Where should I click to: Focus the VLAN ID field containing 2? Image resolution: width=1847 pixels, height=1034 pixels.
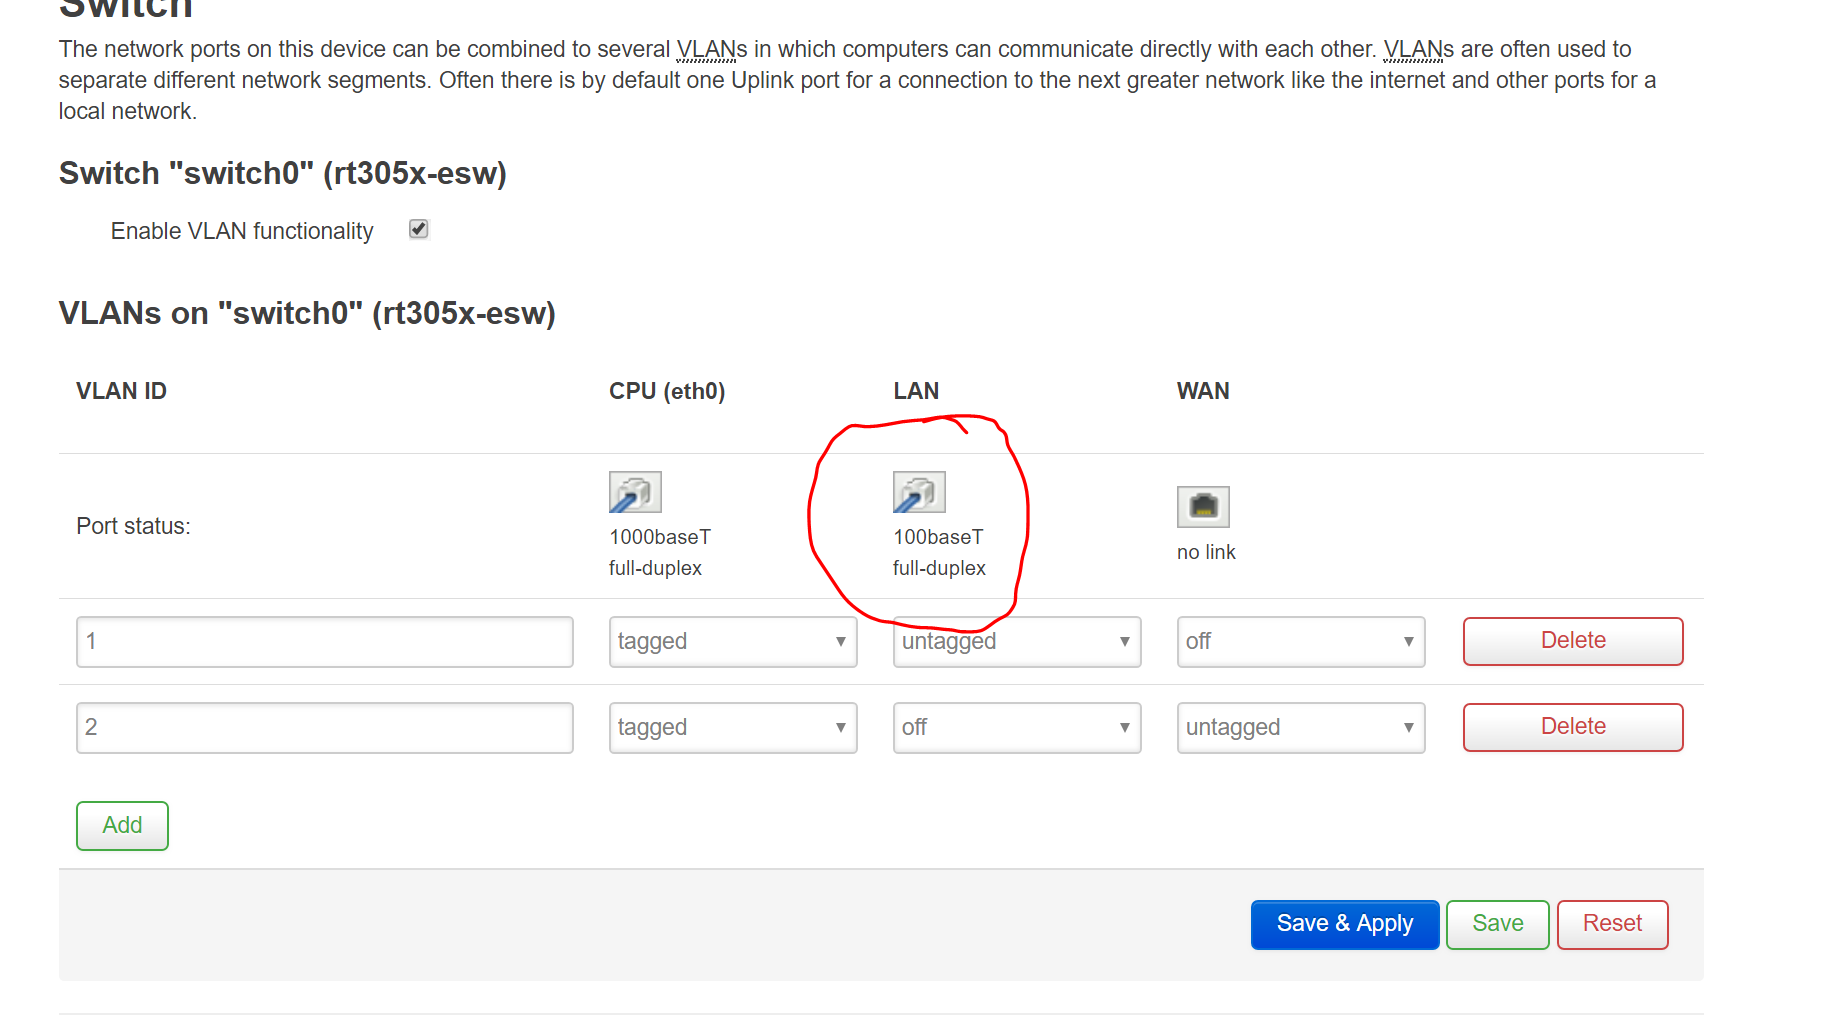pyautogui.click(x=324, y=728)
